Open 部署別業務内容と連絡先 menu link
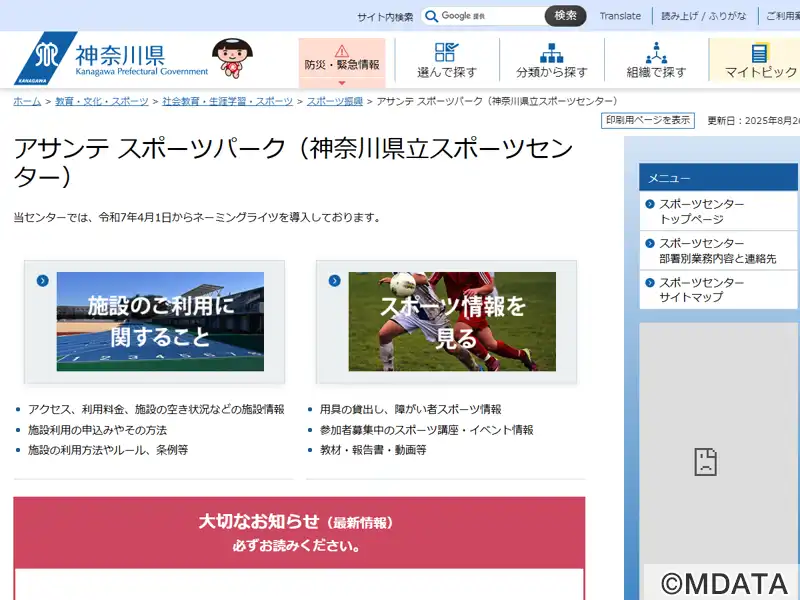 pos(718,251)
